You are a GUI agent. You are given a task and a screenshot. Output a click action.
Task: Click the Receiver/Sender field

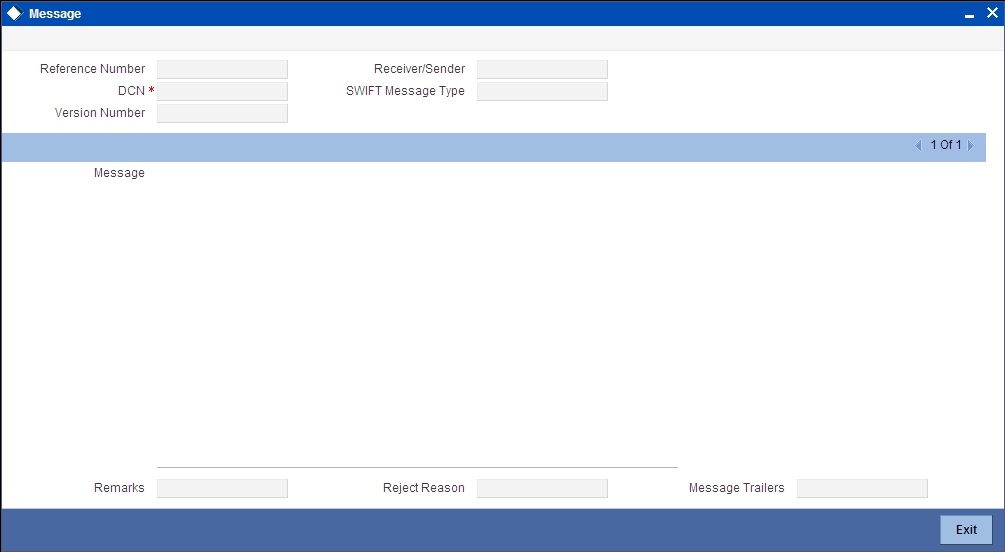click(542, 69)
